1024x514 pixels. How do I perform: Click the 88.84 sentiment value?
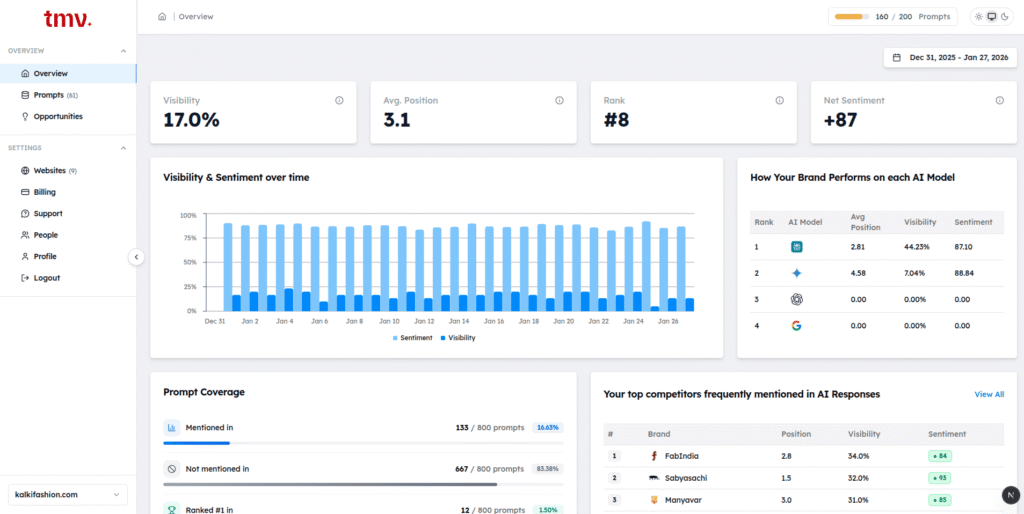coord(964,274)
